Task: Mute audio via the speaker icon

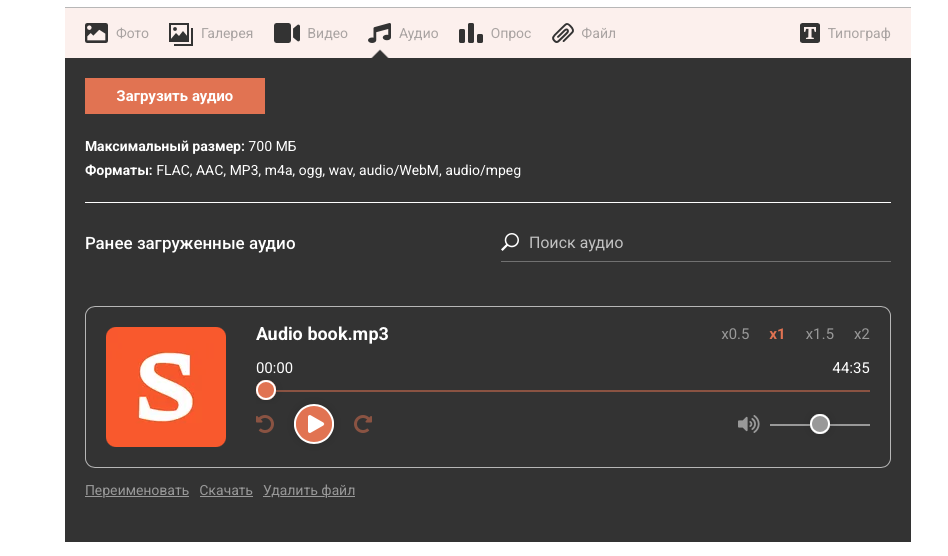Action: point(748,424)
